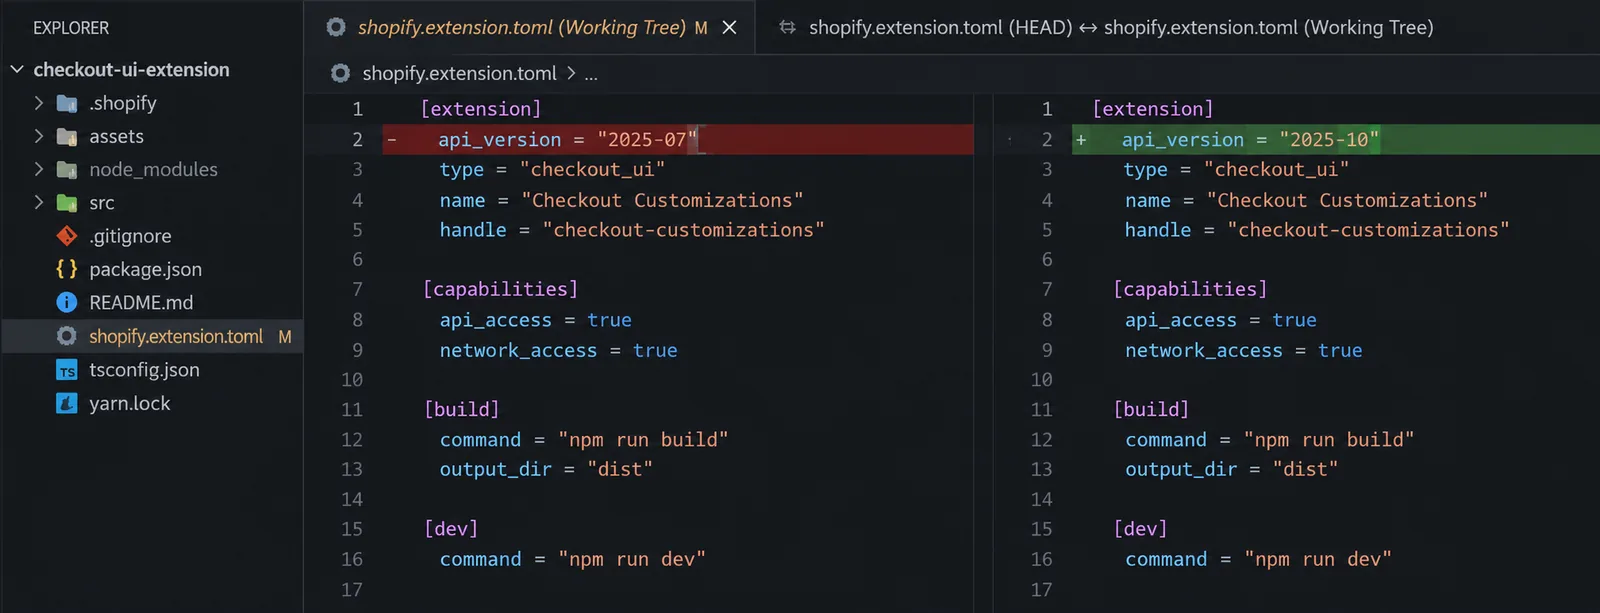Click the .shopify folder icon
The width and height of the screenshot is (1600, 613).
click(x=67, y=103)
